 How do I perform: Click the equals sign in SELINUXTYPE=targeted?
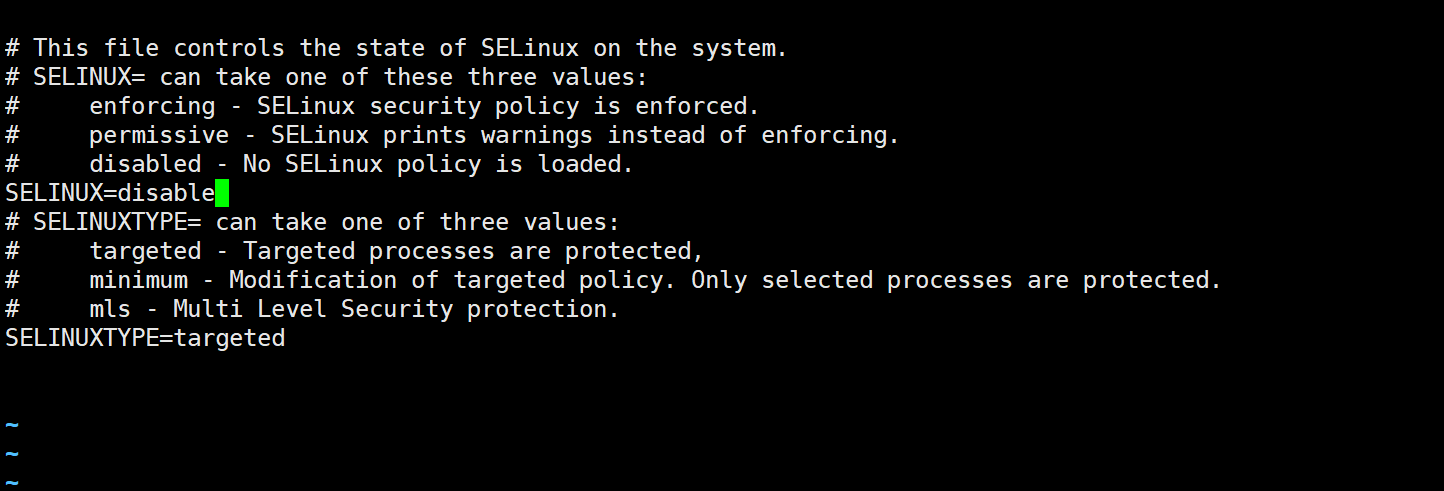point(166,338)
